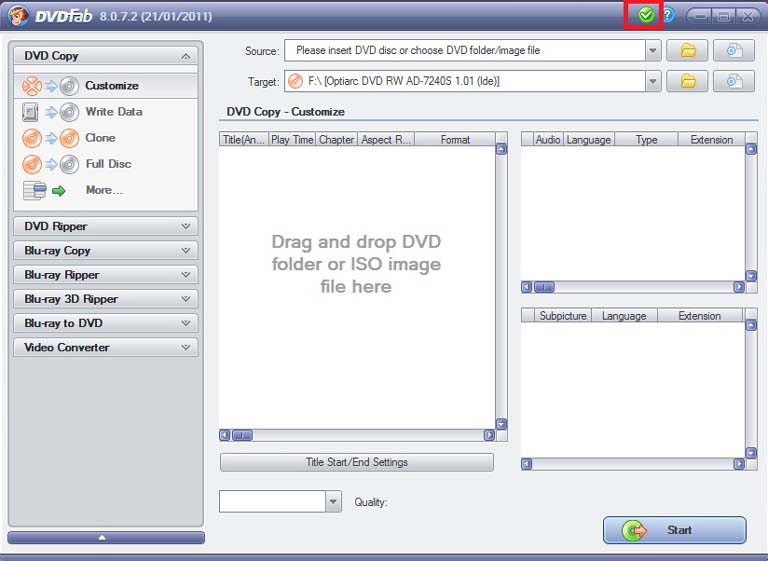The image size is (768, 561).
Task: Click subpicture list scroll down arrow
Action: click(x=751, y=452)
